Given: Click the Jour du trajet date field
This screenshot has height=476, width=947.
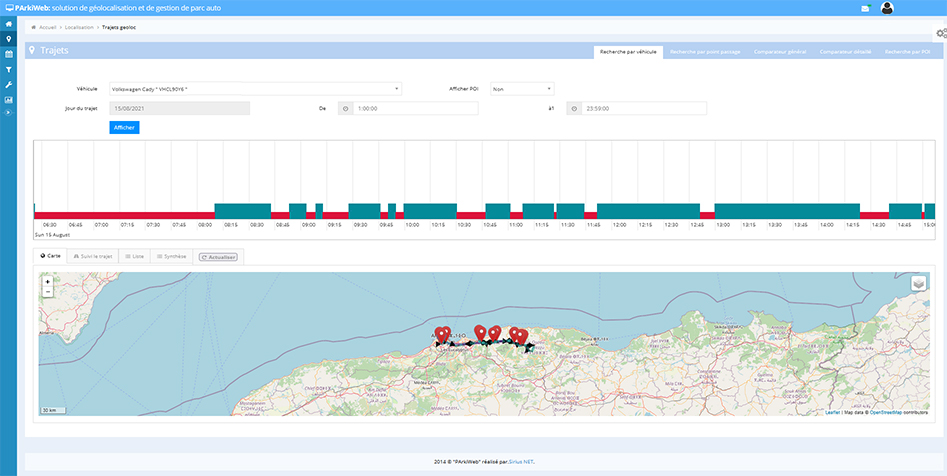Looking at the screenshot, I should tap(179, 108).
